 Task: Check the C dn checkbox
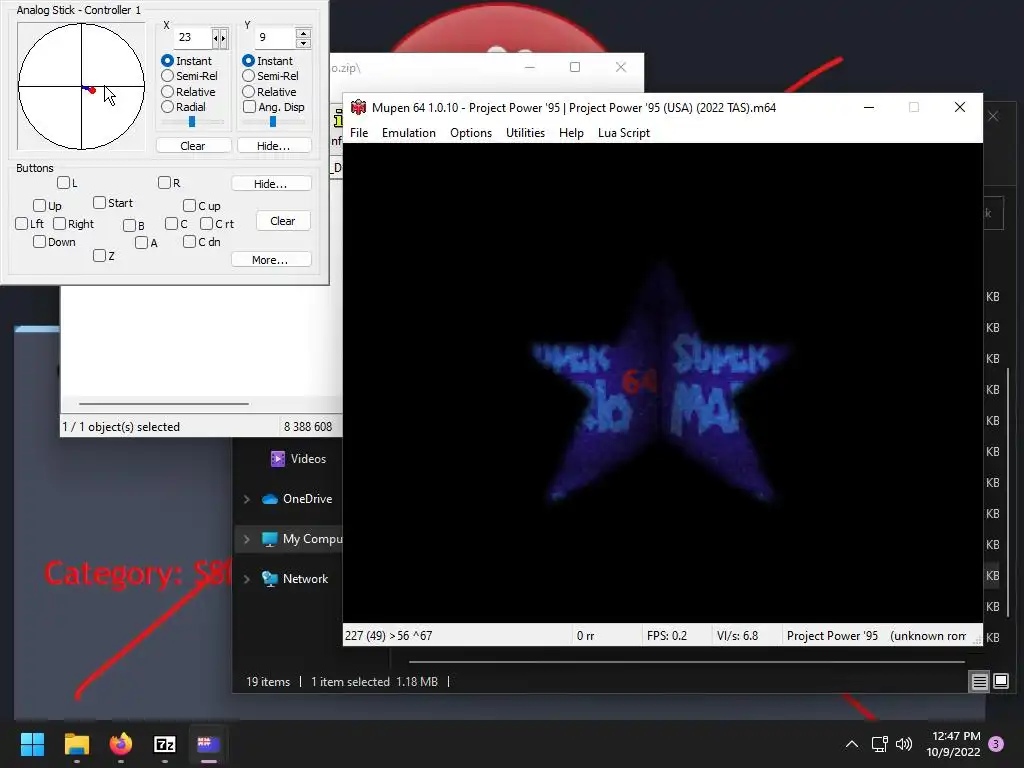[x=189, y=242]
